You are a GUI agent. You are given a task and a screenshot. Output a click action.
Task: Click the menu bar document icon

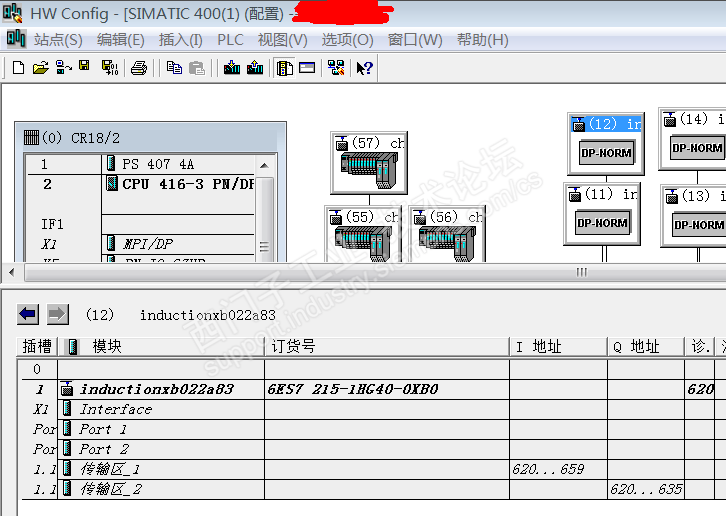16,38
